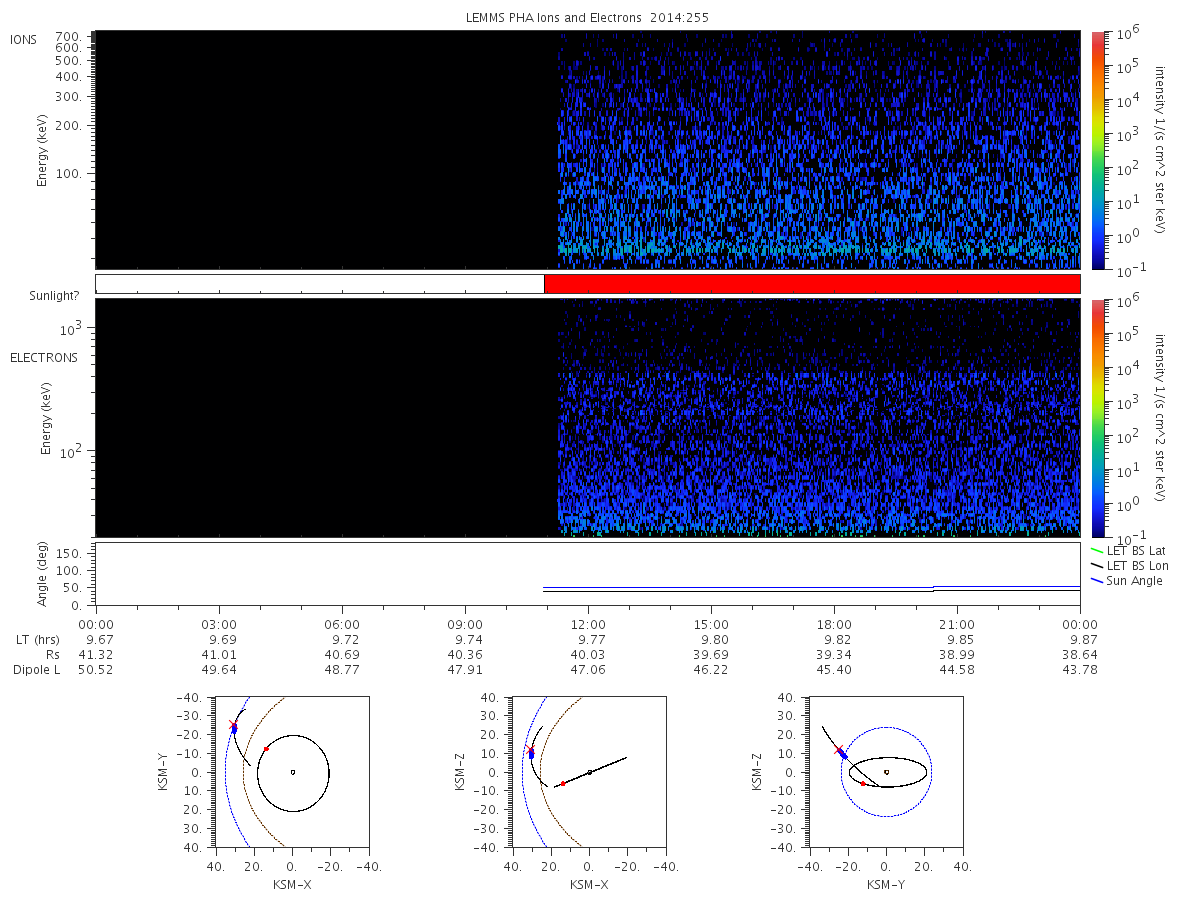Click the blue Sun Angle legend line
This screenshot has height=900, width=1200.
[1097, 581]
